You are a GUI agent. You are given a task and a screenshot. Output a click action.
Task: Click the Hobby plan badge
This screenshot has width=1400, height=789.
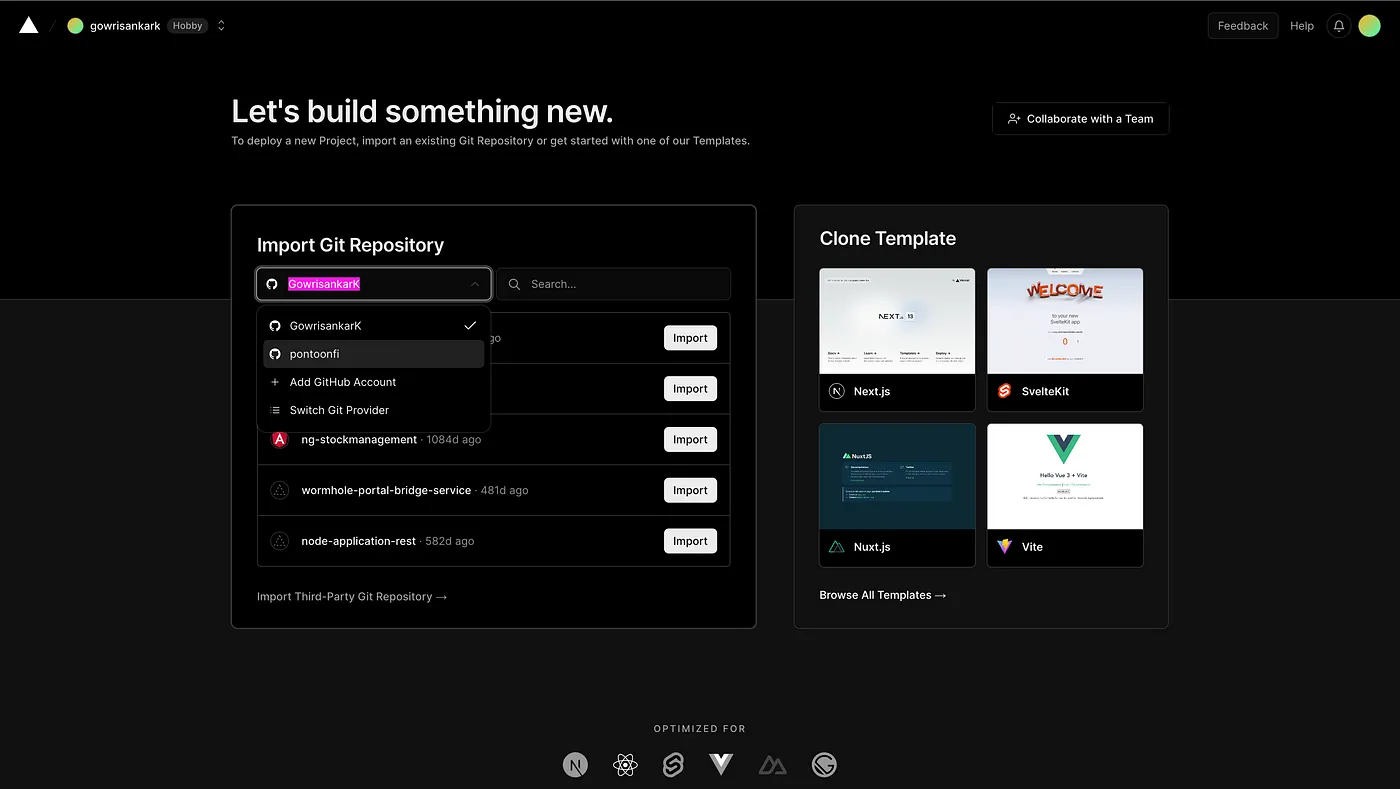pos(187,26)
